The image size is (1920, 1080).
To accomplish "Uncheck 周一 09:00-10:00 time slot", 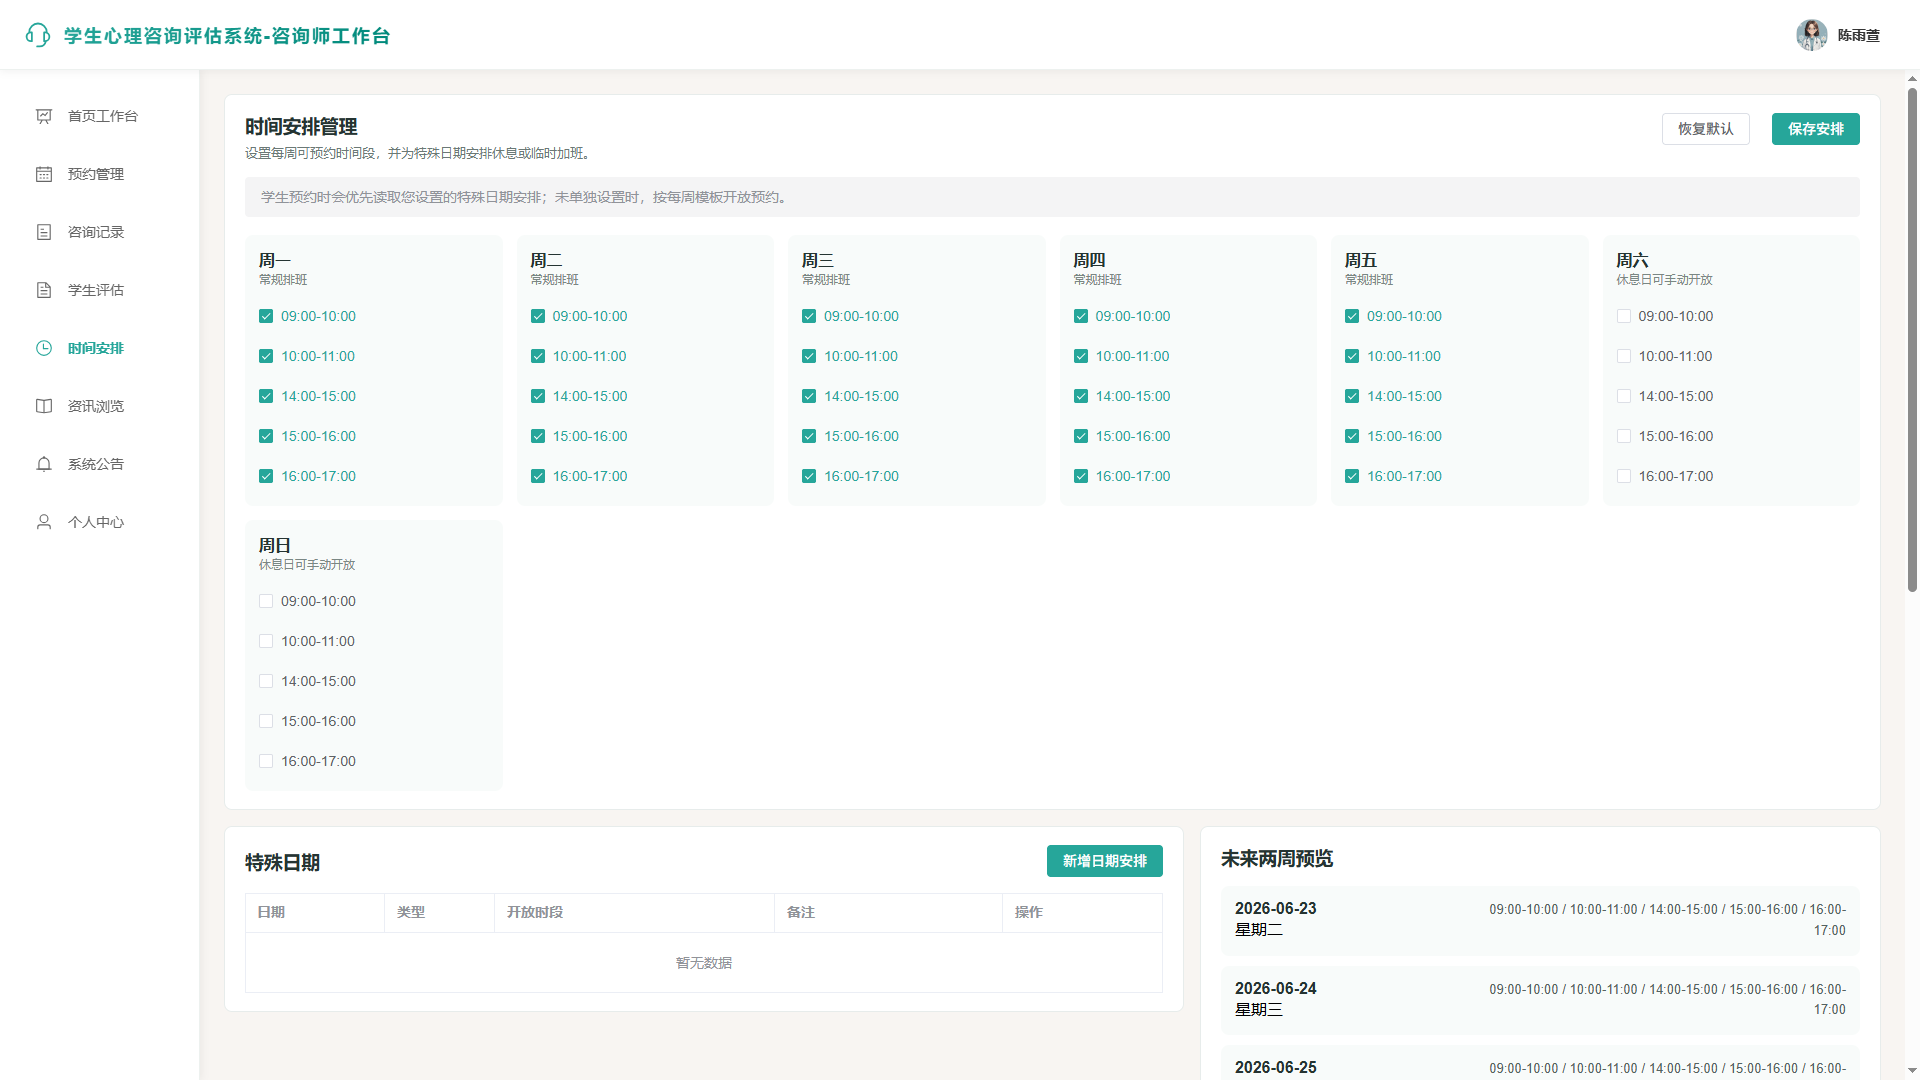I will coord(266,316).
